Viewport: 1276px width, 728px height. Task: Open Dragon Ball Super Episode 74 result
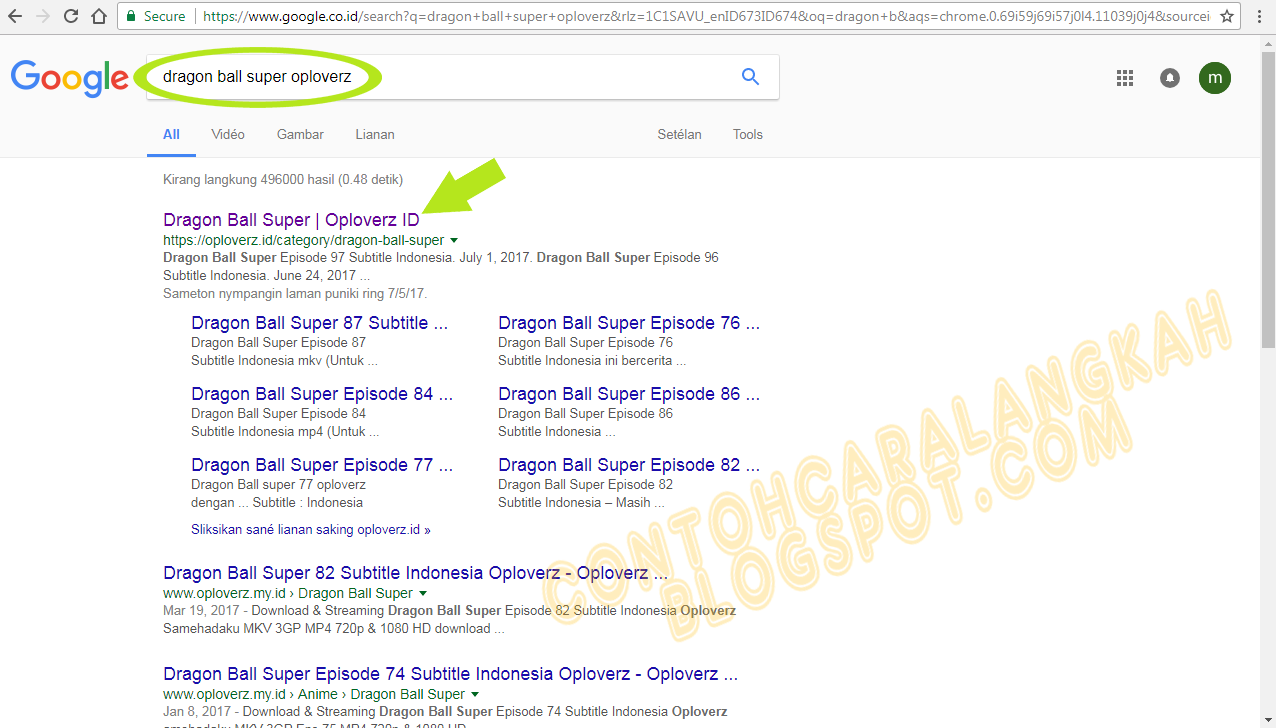tap(451, 674)
